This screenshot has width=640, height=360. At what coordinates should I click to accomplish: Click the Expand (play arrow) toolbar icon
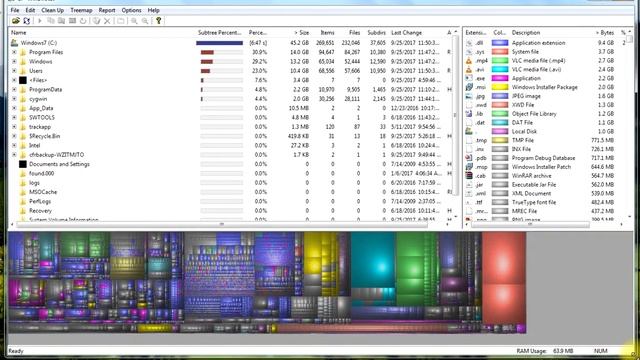40,21
